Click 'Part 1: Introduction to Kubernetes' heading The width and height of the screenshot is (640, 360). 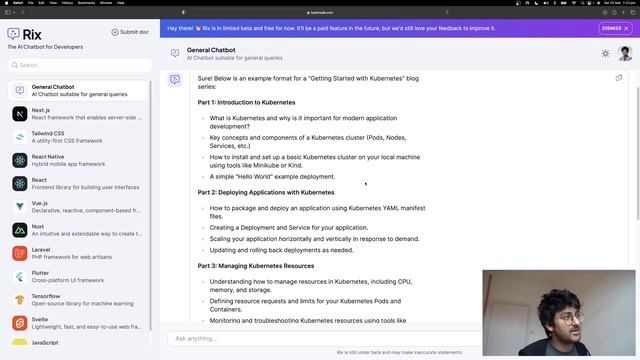tap(246, 102)
